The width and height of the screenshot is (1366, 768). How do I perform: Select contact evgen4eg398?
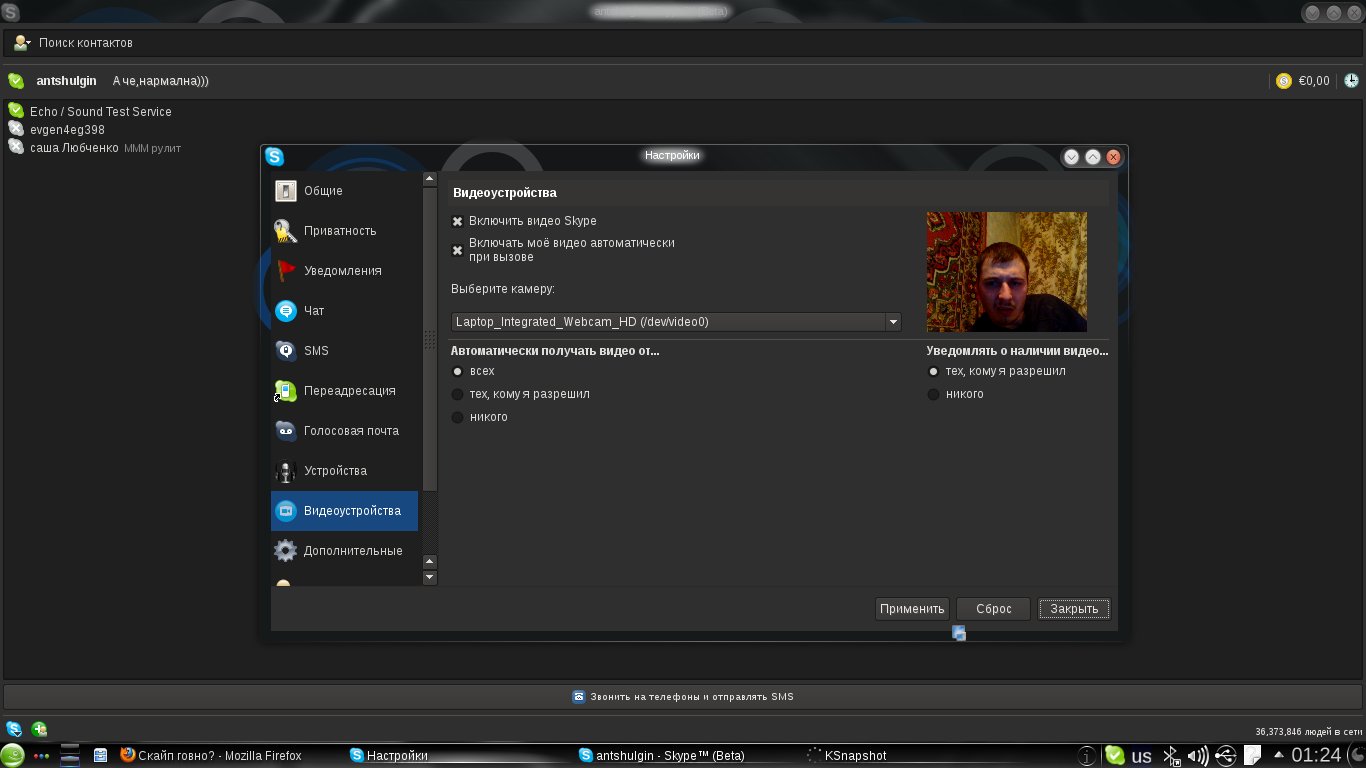click(67, 130)
